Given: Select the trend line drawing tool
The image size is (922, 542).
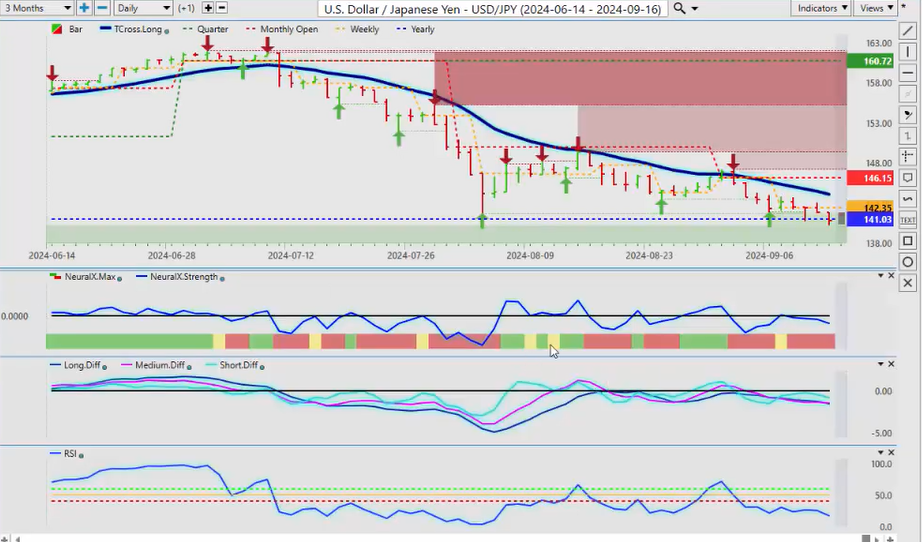Looking at the screenshot, I should [907, 32].
